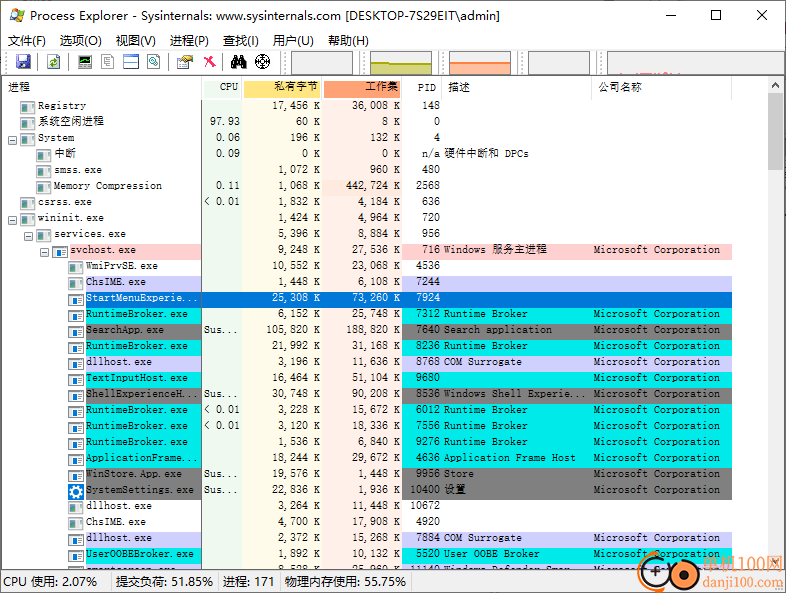Click the 'Windows 服务主进程' description text
The width and height of the screenshot is (786, 593).
coord(495,251)
